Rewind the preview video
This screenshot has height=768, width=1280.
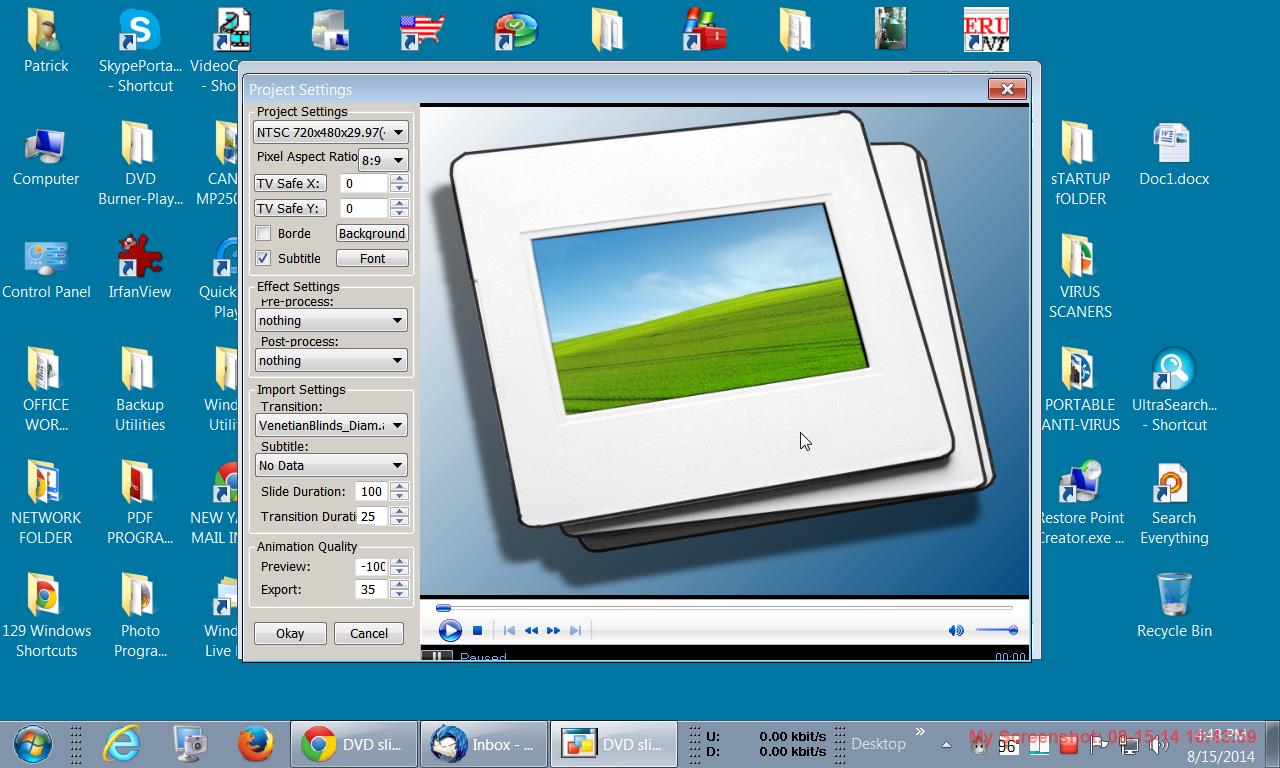[x=531, y=630]
